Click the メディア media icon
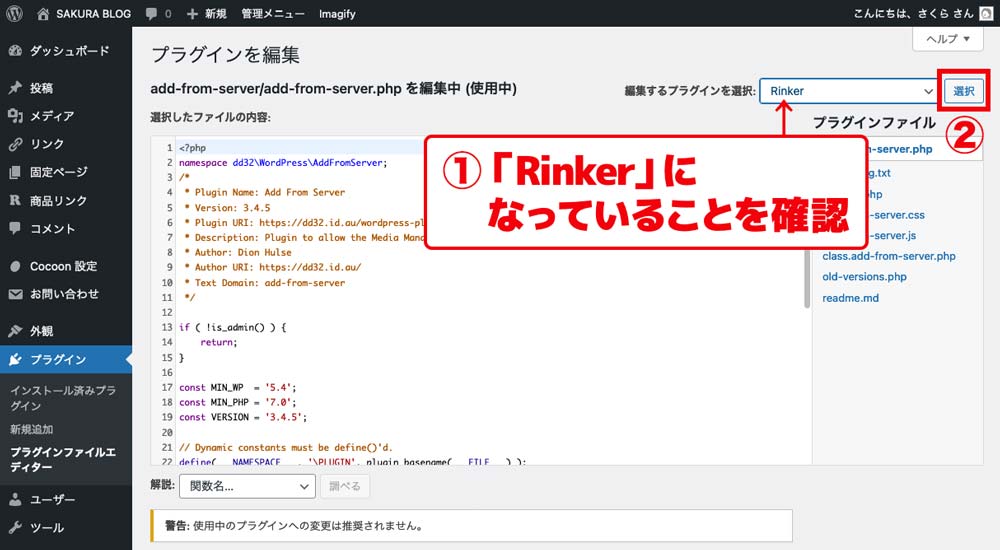Viewport: 1000px width, 550px height. point(15,115)
